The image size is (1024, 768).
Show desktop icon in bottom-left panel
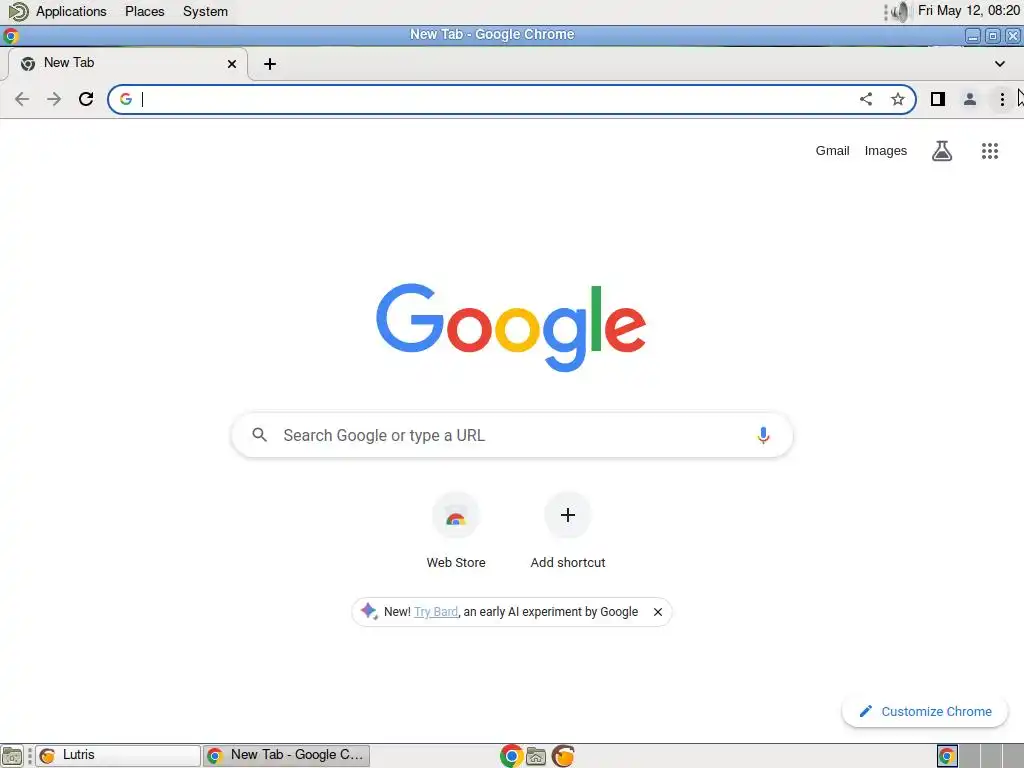[12, 756]
